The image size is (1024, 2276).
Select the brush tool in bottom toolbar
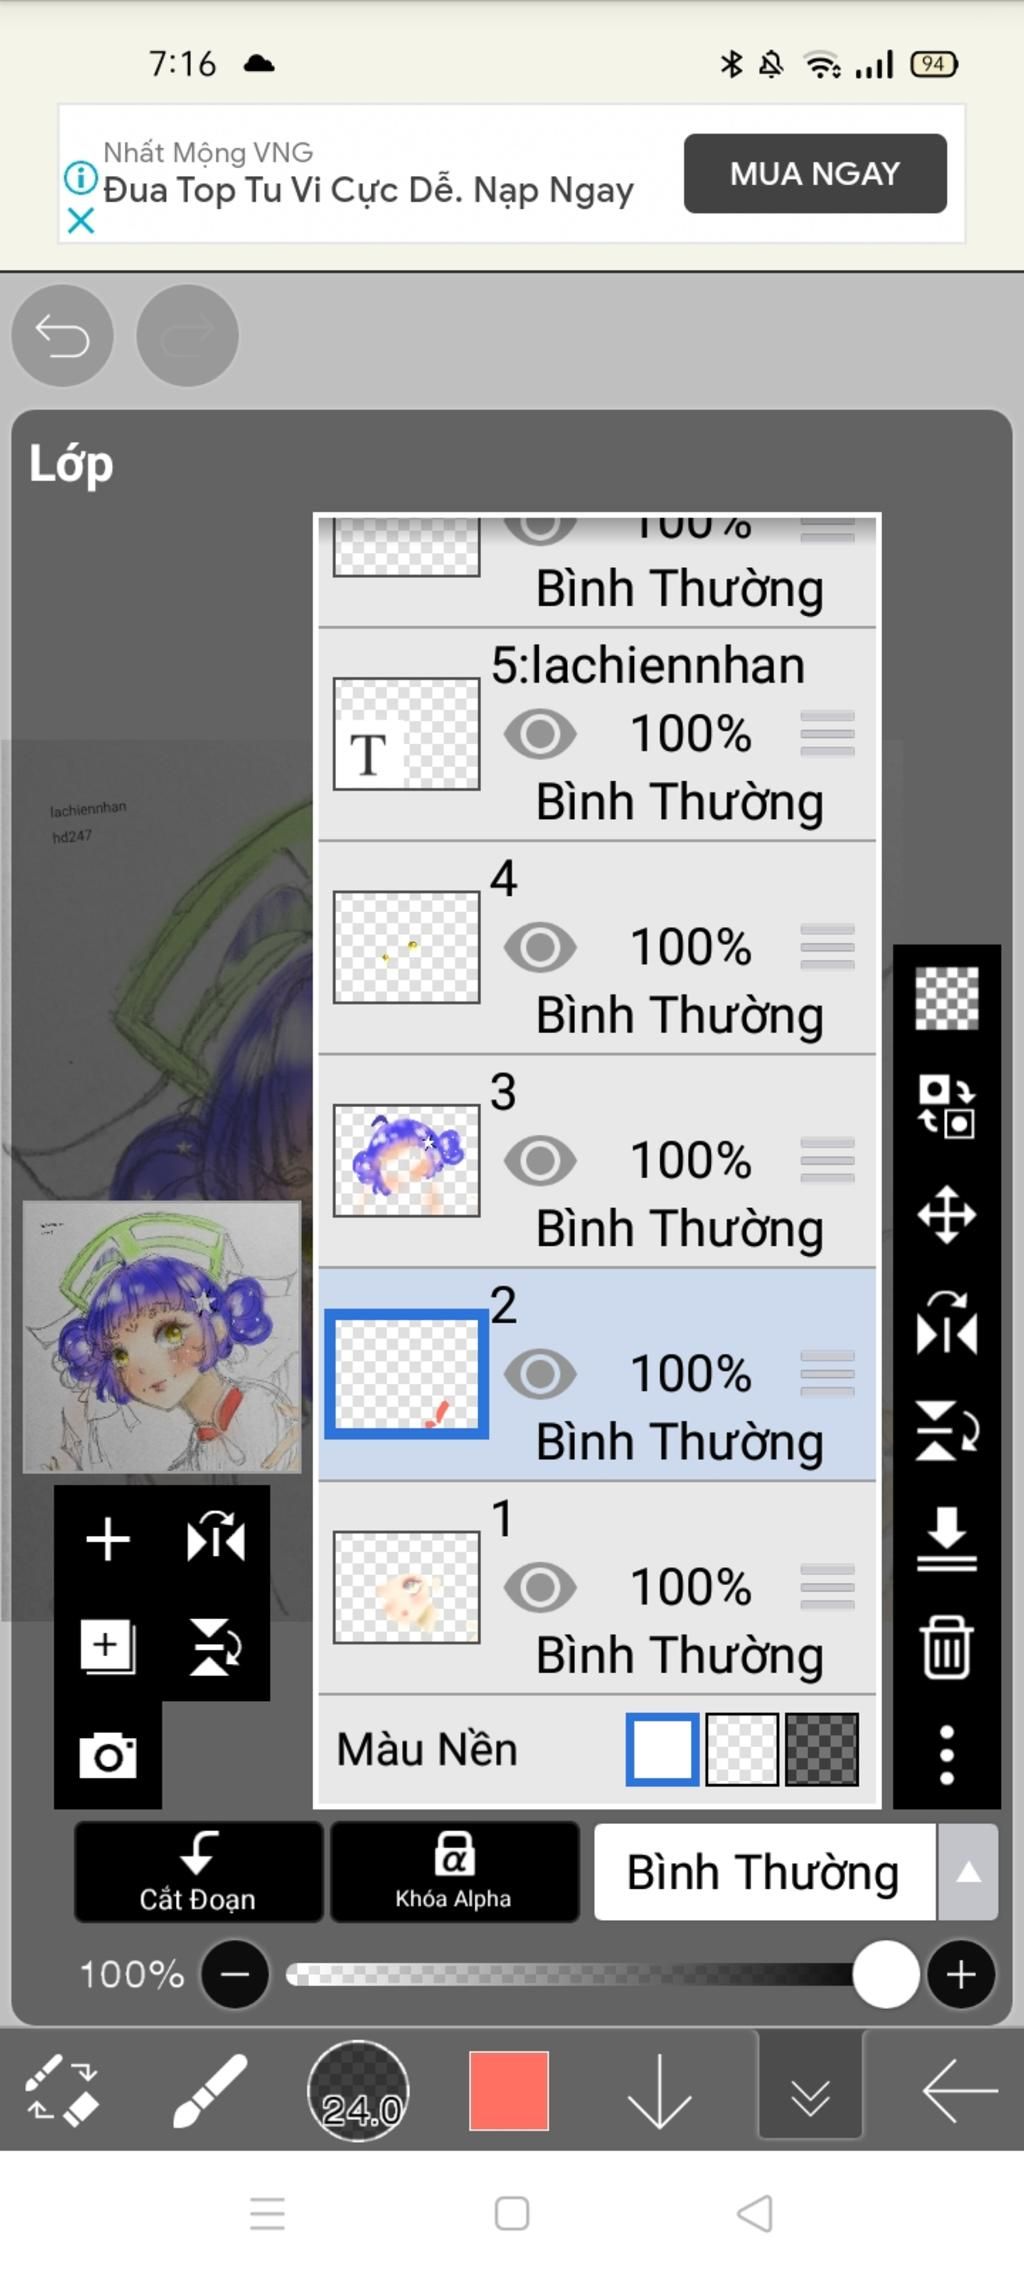click(x=209, y=2090)
